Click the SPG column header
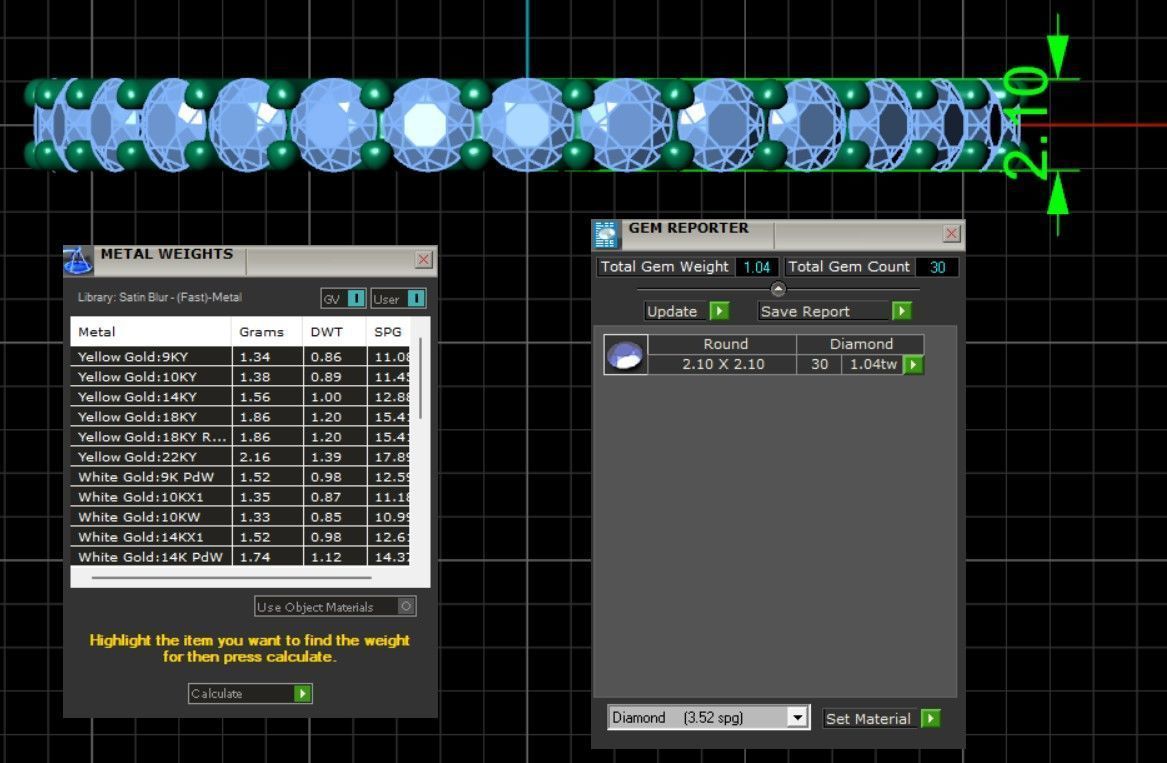The height and width of the screenshot is (763, 1167). (x=388, y=332)
